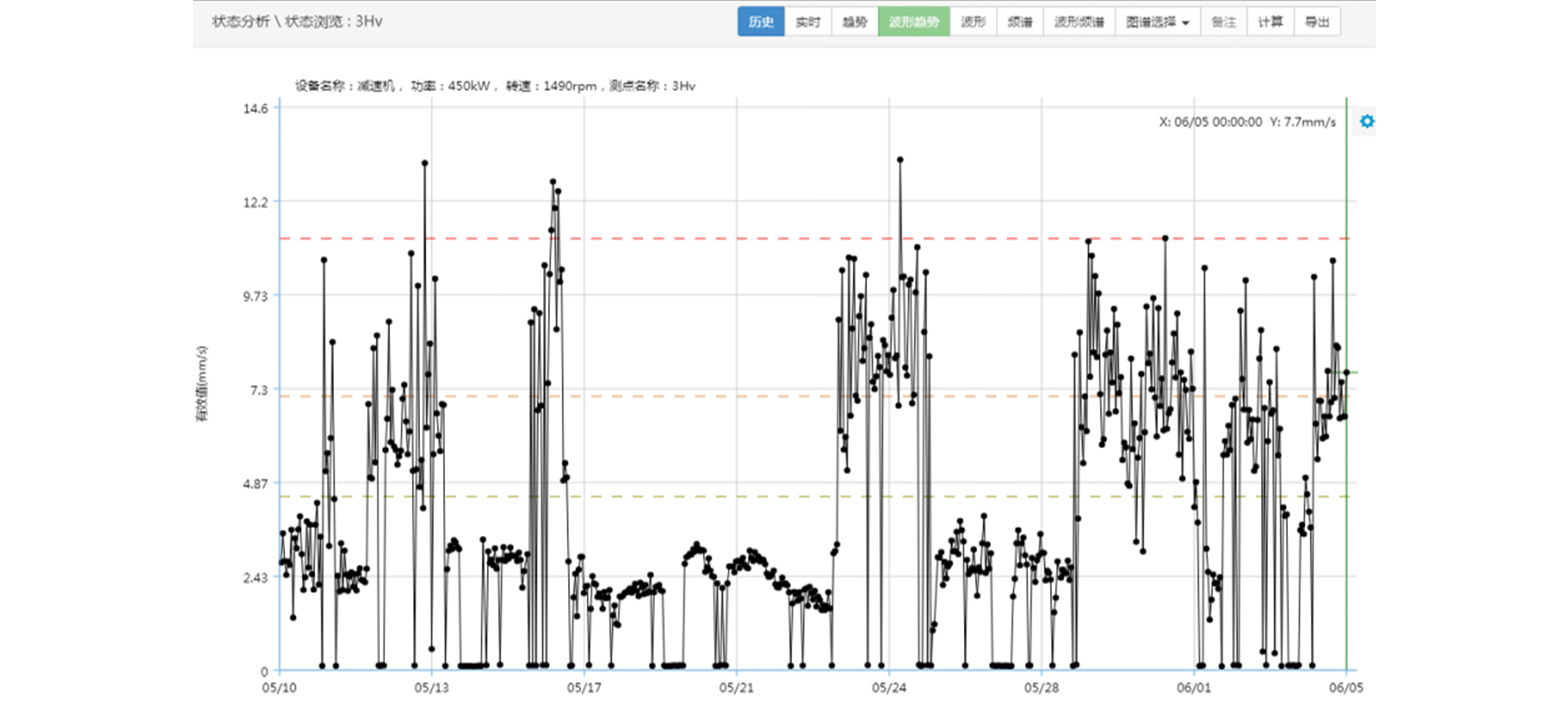The image size is (1568, 716).
Task: Display the 频谱 chart
Action: coord(1019,22)
